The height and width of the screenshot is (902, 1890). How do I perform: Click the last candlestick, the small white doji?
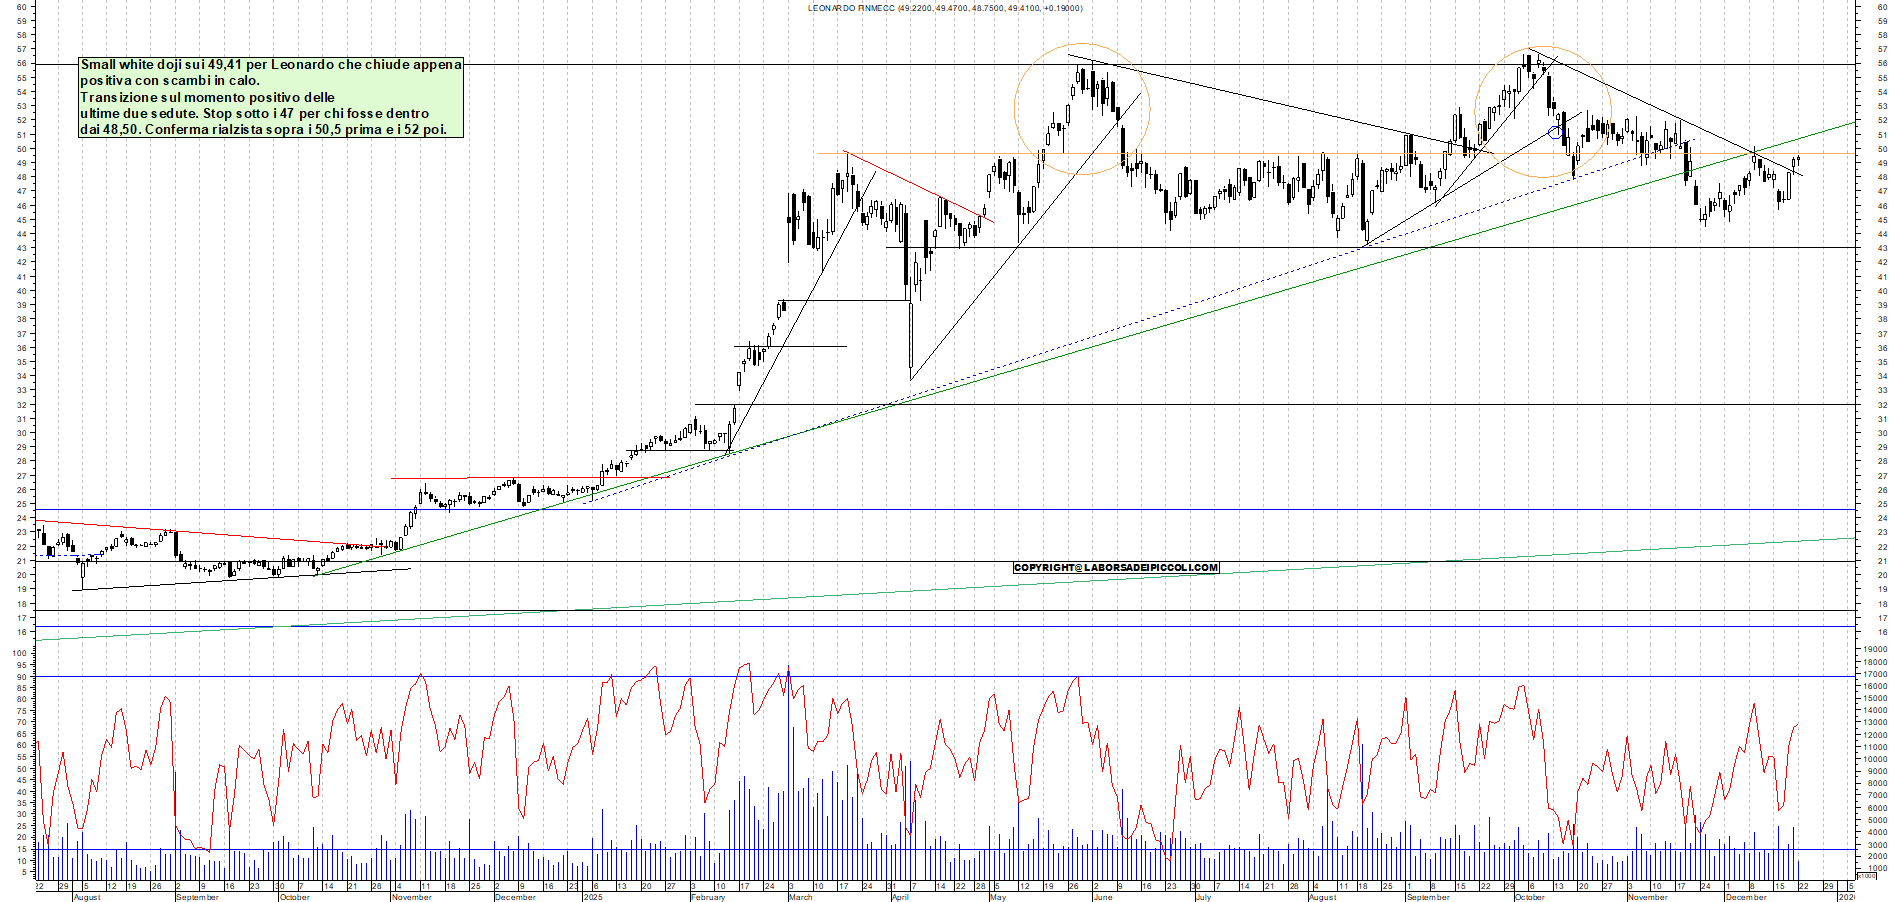pyautogui.click(x=1797, y=160)
